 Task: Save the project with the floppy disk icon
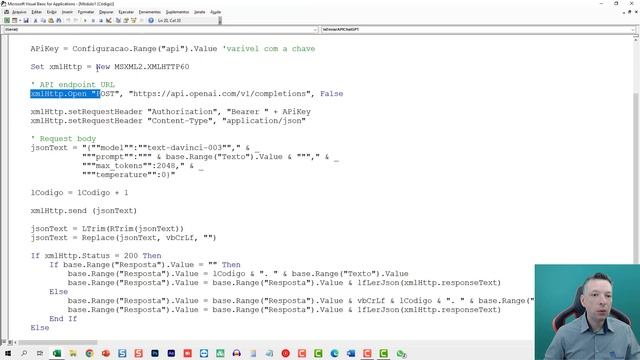pos(26,20)
